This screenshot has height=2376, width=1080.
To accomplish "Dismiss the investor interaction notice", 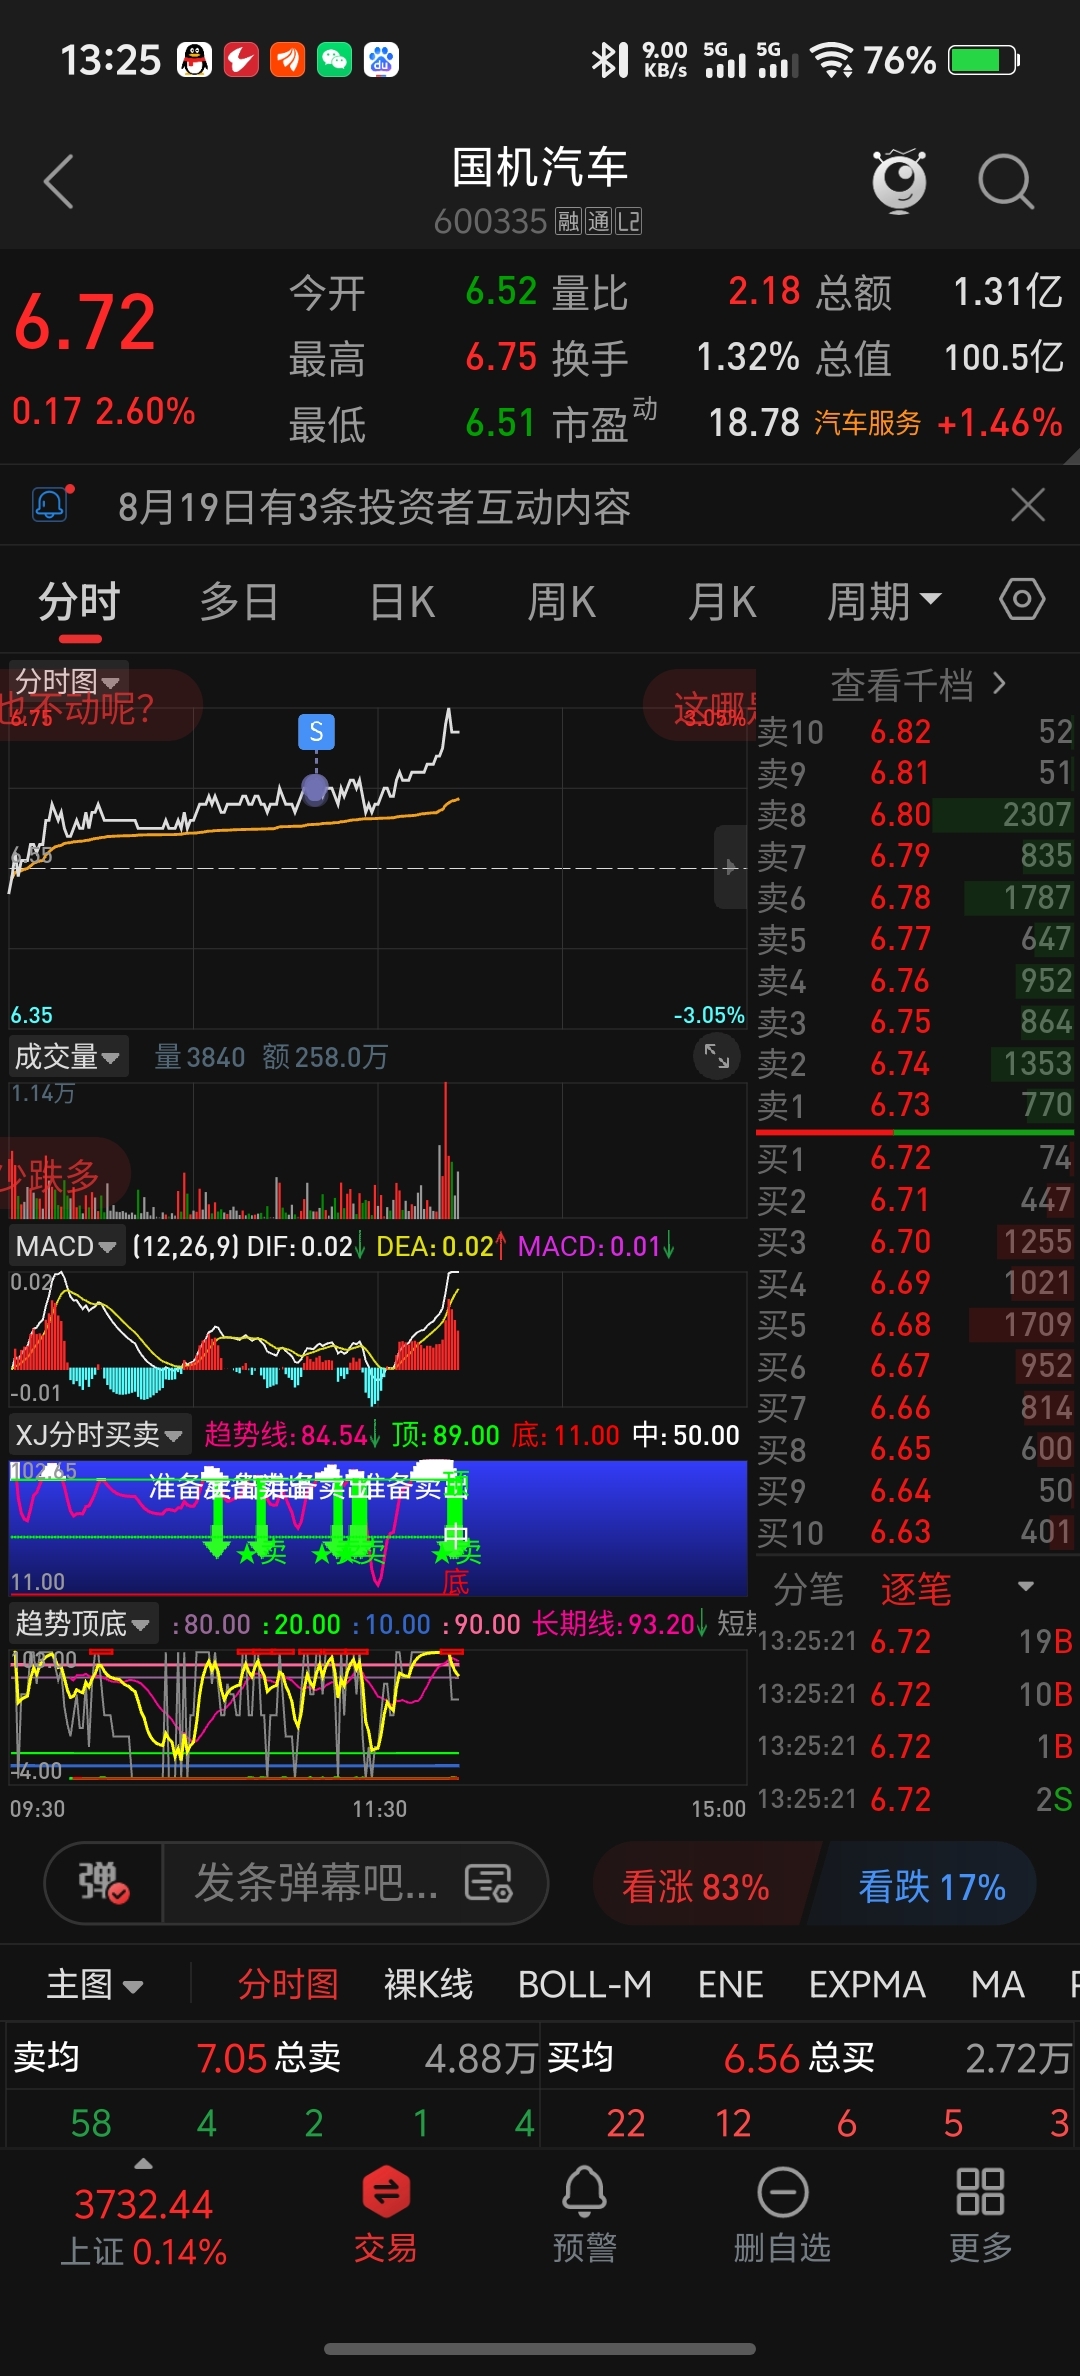I will (x=1028, y=505).
